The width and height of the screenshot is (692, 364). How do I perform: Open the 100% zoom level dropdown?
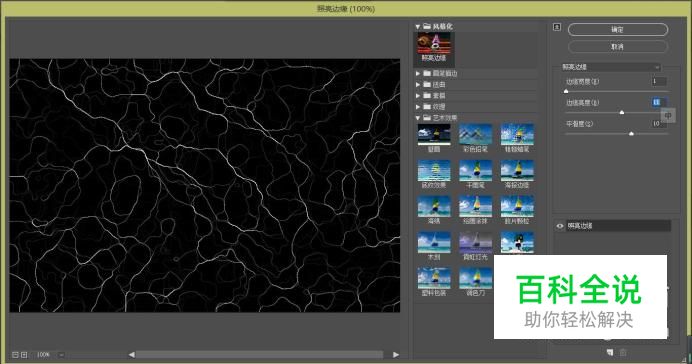click(x=62, y=355)
